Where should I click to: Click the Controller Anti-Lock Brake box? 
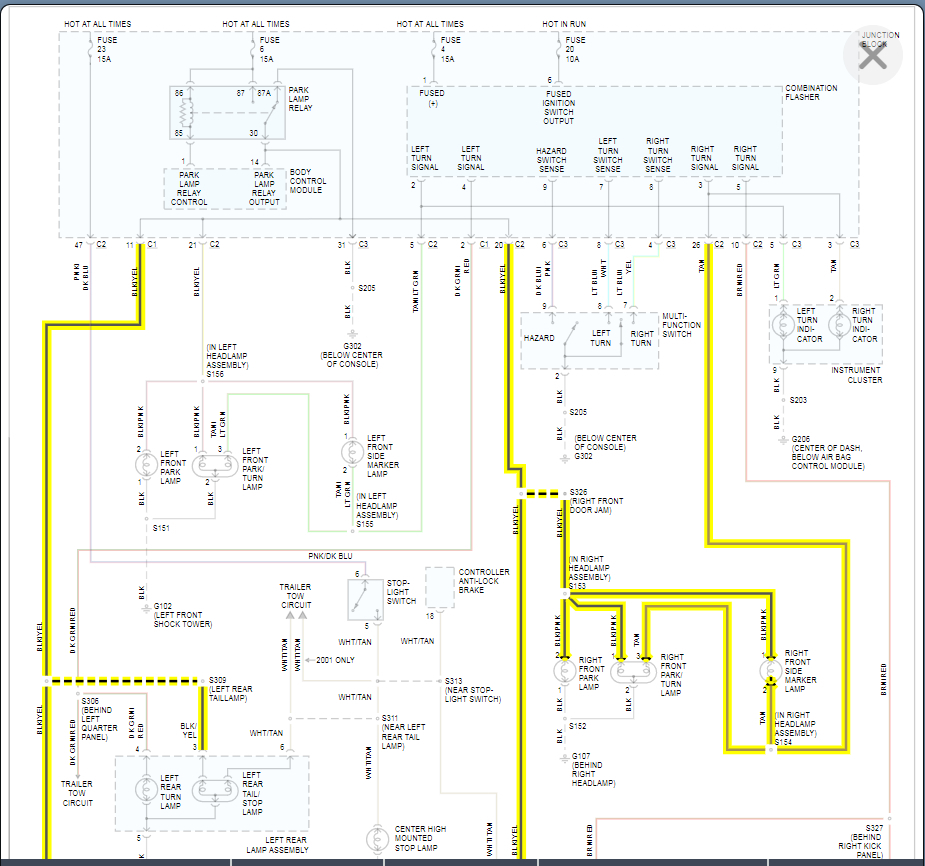pos(439,588)
